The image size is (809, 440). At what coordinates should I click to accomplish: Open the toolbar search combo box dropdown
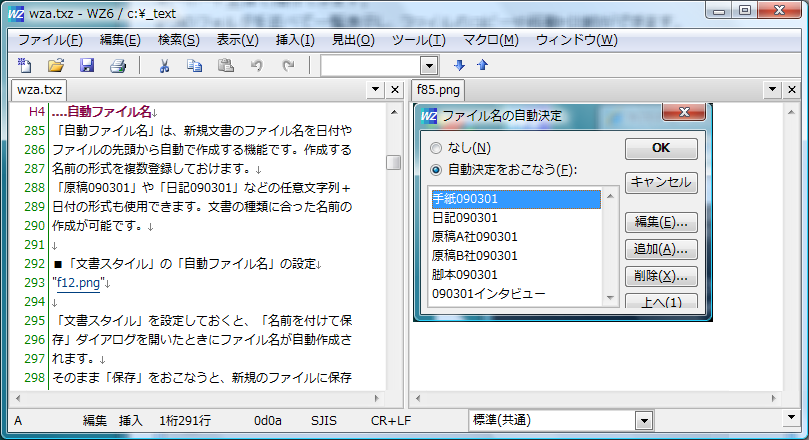click(x=429, y=66)
